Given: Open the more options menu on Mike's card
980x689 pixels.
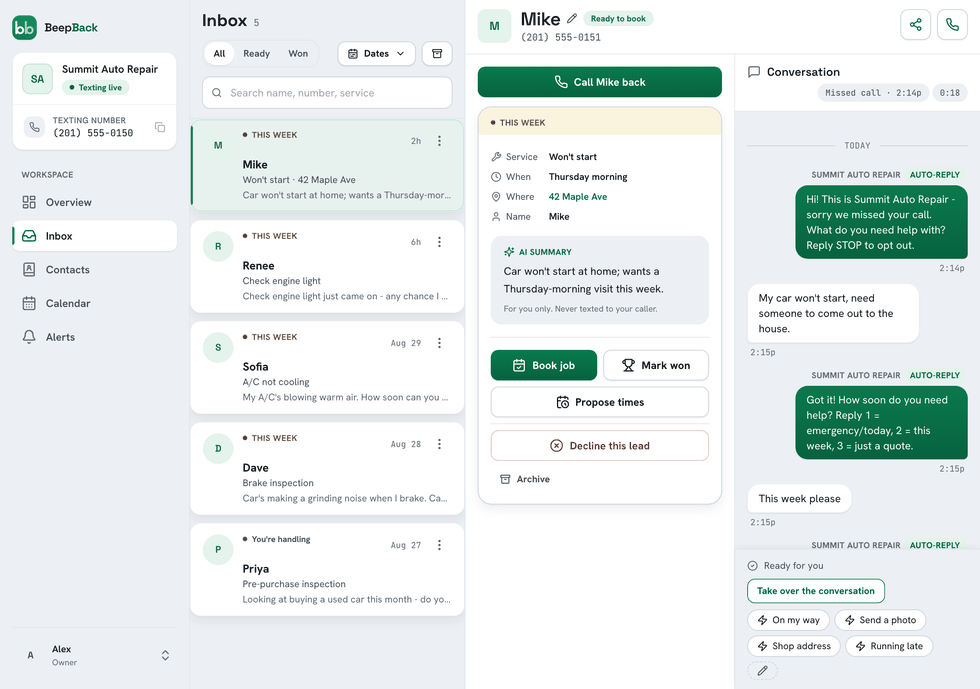Looking at the screenshot, I should (439, 141).
